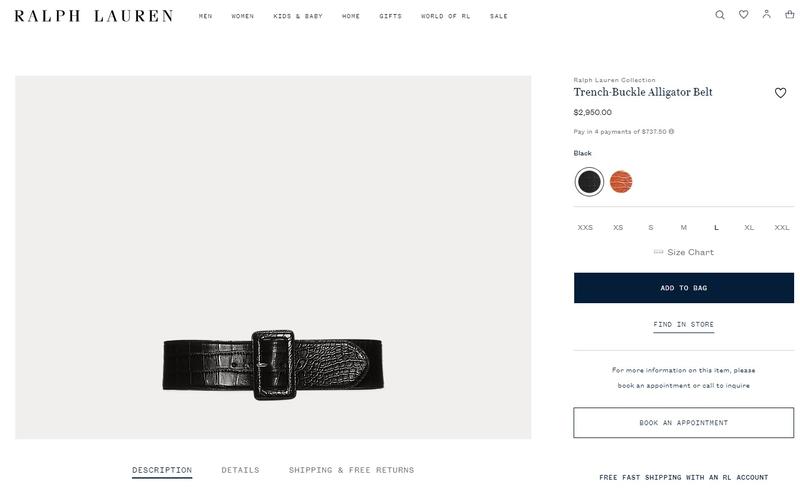Open the World of RL menu
This screenshot has height=492, width=800.
pyautogui.click(x=445, y=16)
